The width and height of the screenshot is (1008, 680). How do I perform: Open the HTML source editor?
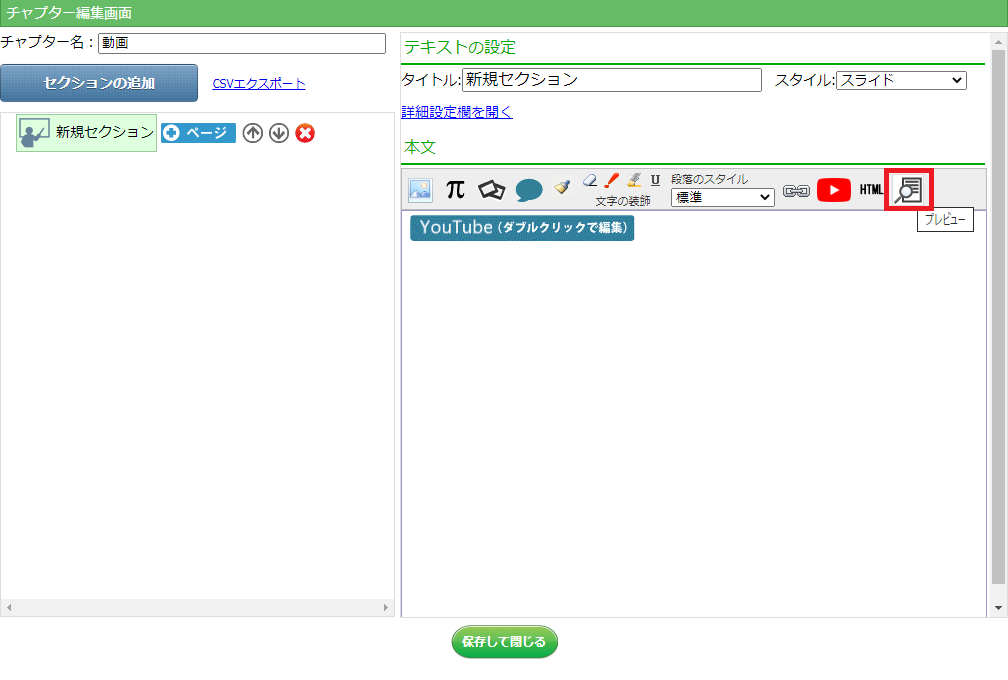[871, 190]
